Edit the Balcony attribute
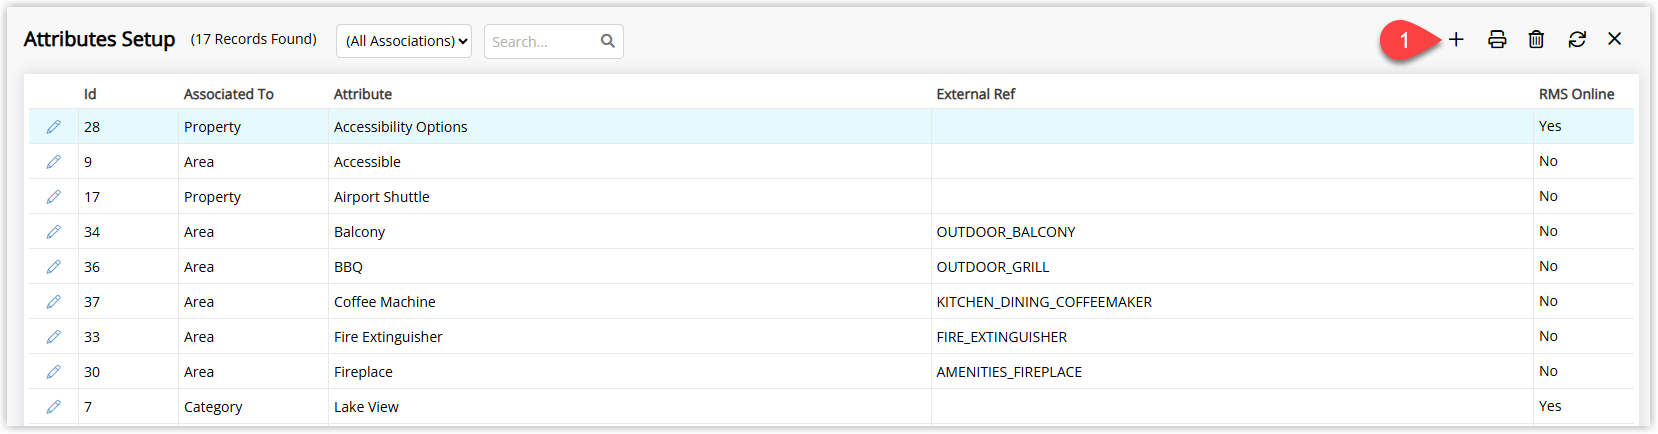The image size is (1658, 434). [53, 232]
